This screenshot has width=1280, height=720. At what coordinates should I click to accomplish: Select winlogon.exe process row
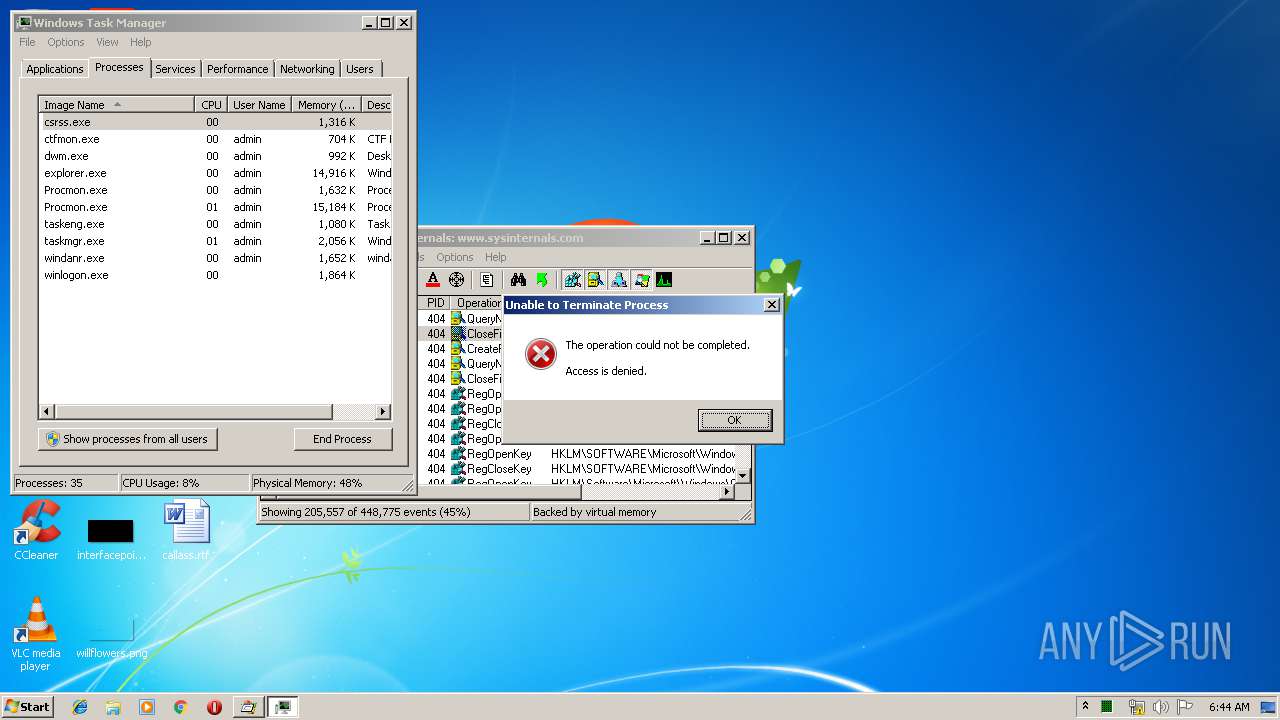[x=215, y=275]
